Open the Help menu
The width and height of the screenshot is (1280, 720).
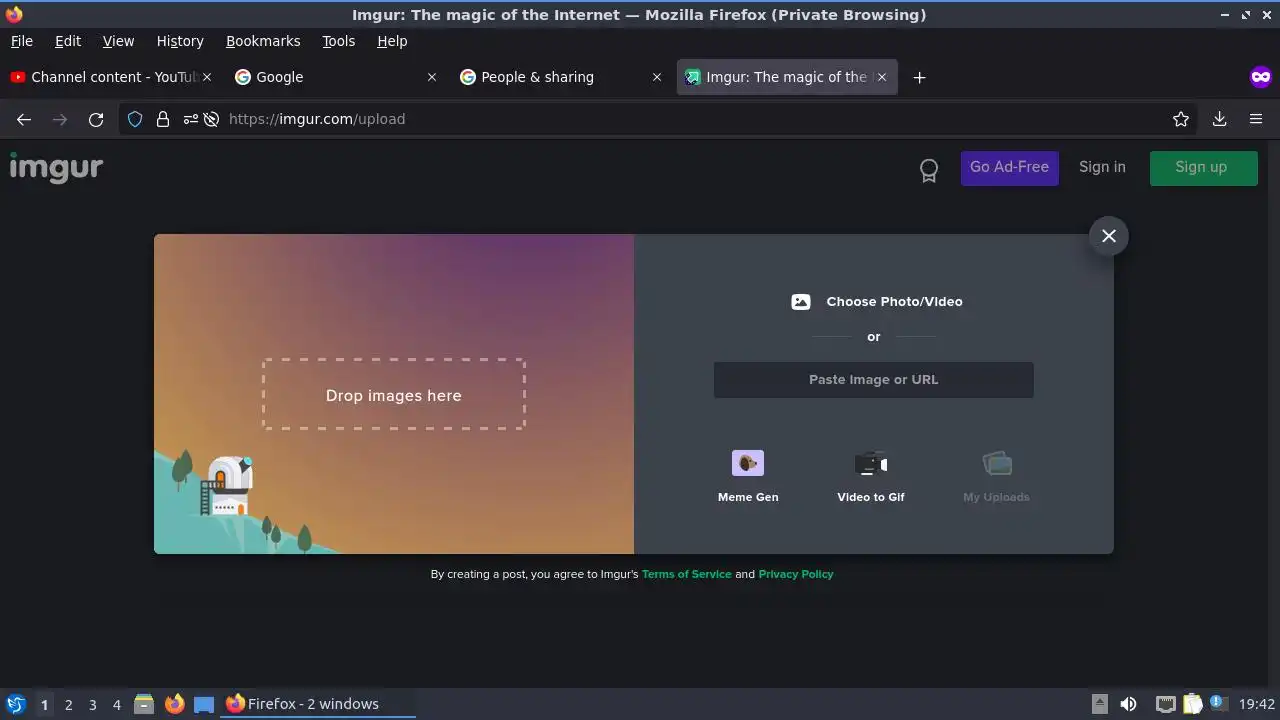pos(392,41)
